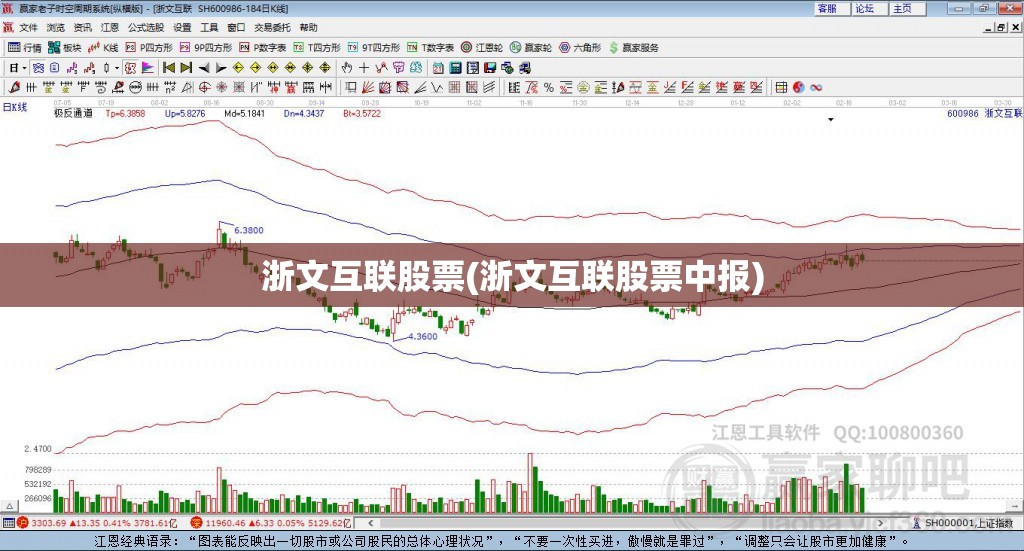Screen dimensions: 1024x551
Task: Click the Dn=4.3437 value
Action: click(x=304, y=114)
